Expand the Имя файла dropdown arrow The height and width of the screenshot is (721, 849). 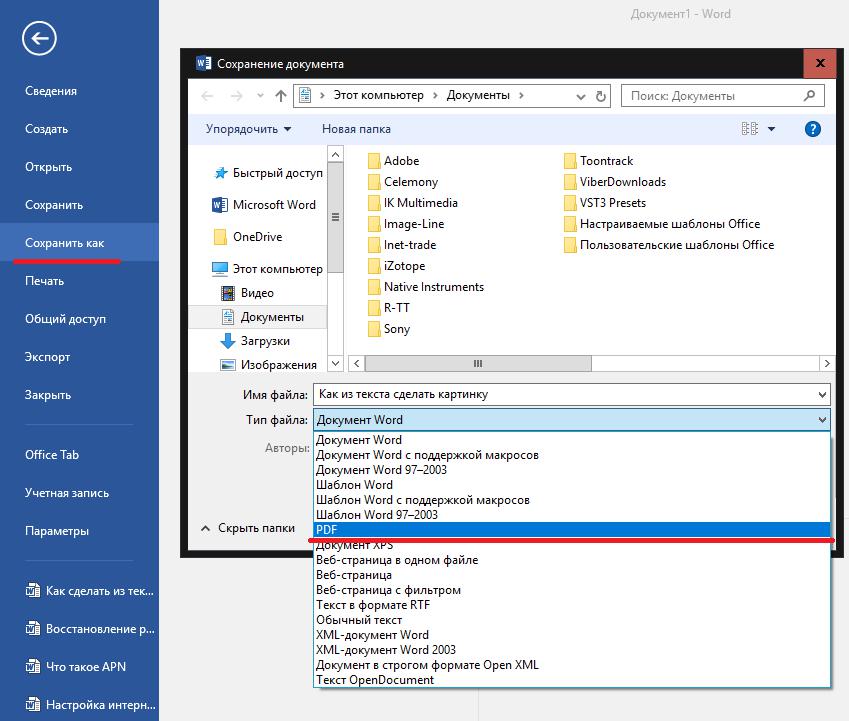tap(822, 395)
